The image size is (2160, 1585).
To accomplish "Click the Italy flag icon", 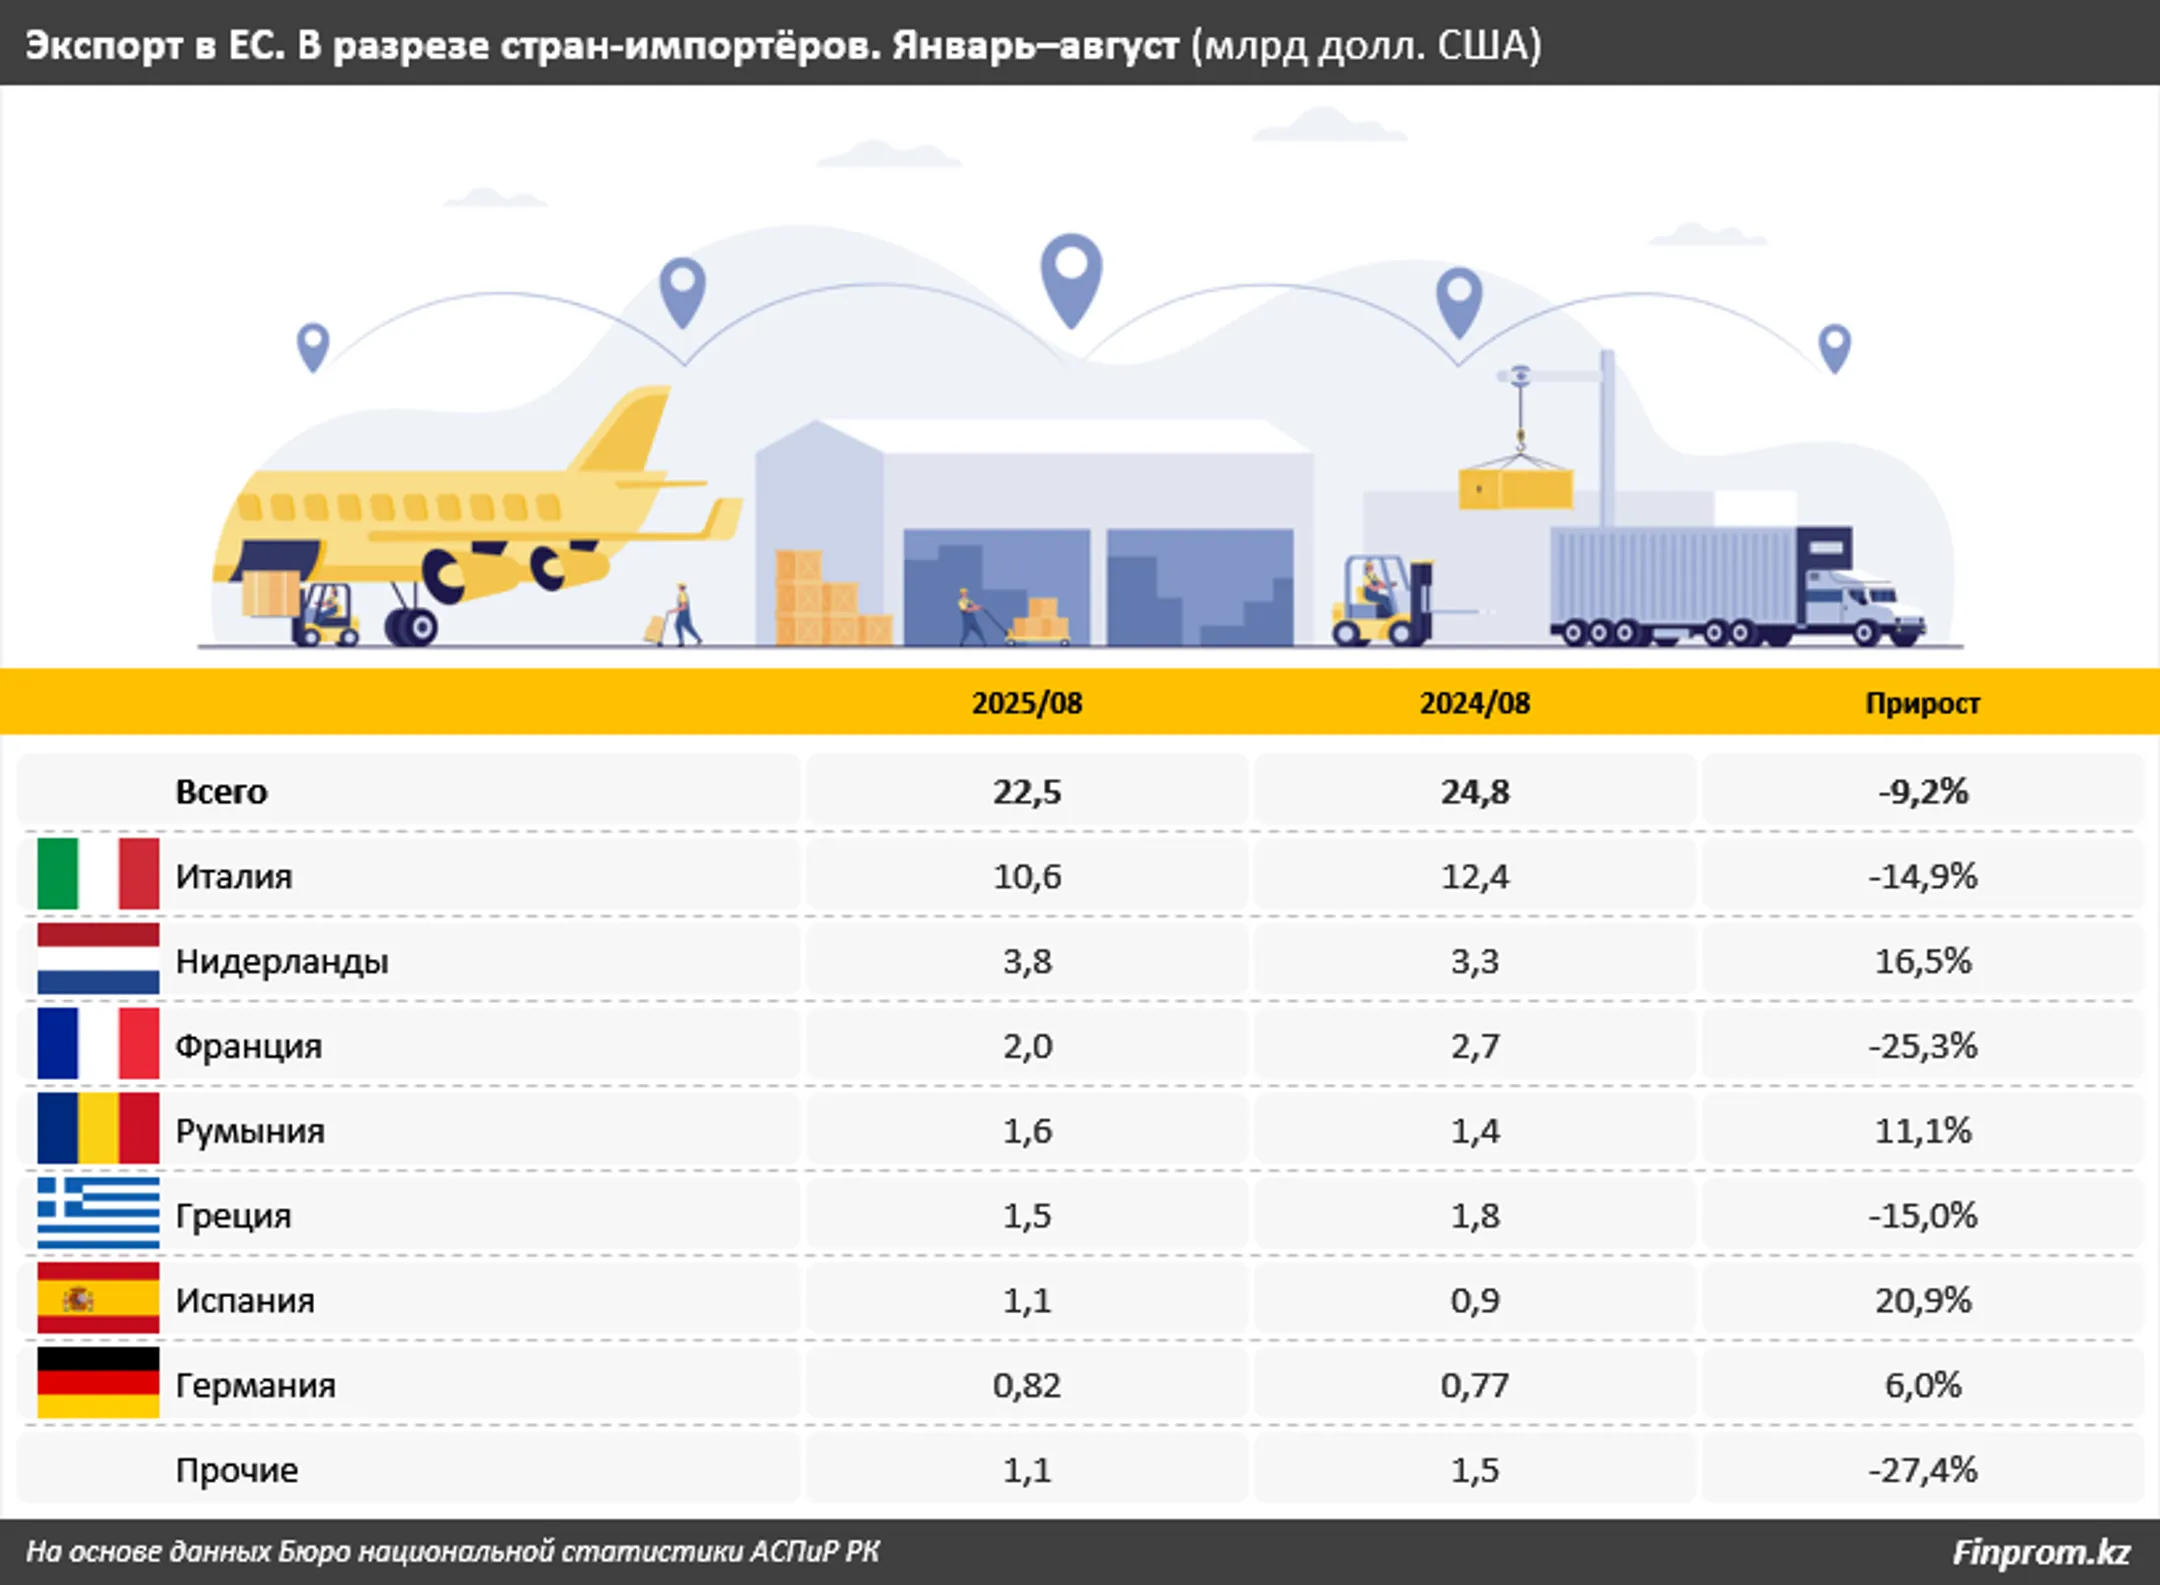I will [98, 874].
